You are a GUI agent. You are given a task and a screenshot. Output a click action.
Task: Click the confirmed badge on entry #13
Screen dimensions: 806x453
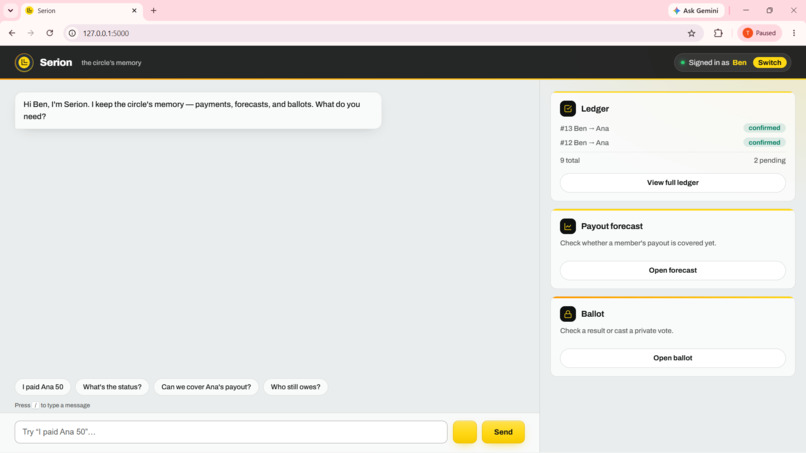764,128
